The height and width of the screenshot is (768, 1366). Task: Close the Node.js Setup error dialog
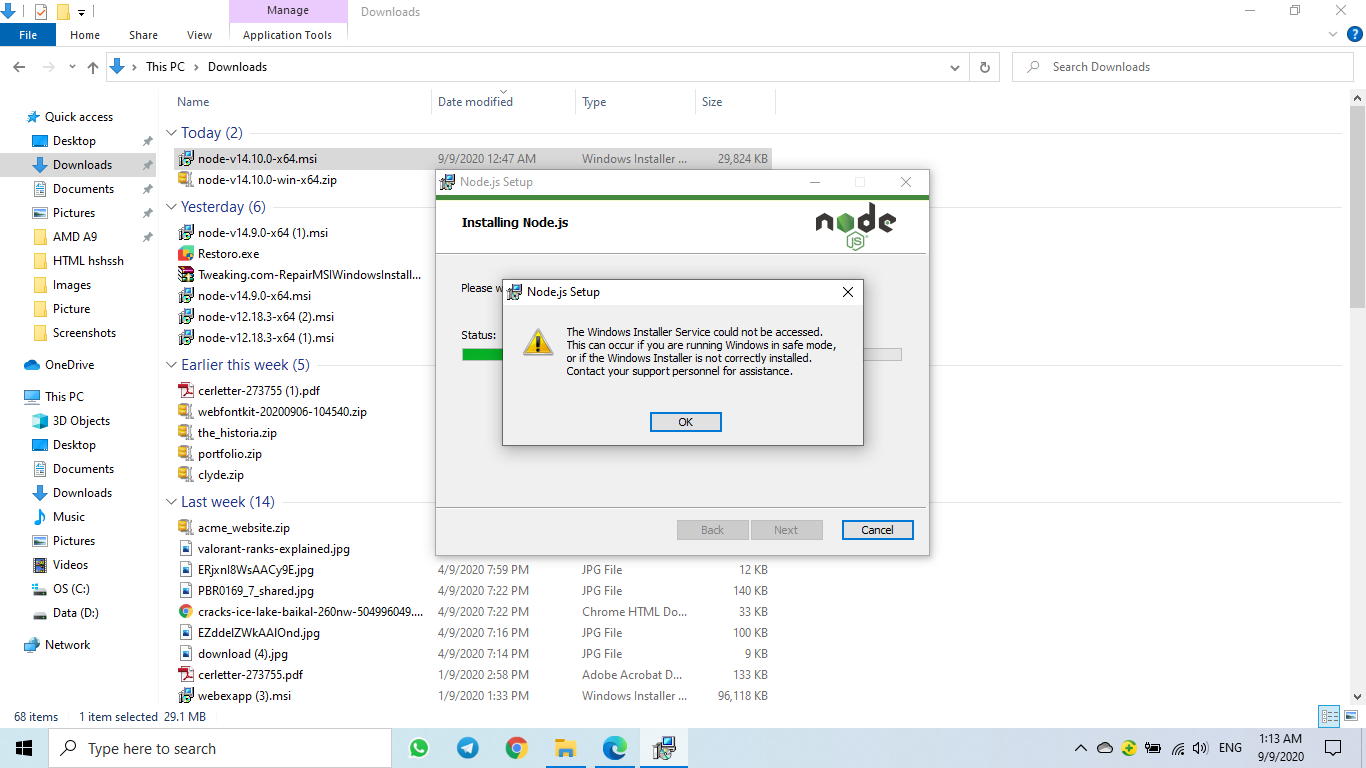(x=847, y=292)
